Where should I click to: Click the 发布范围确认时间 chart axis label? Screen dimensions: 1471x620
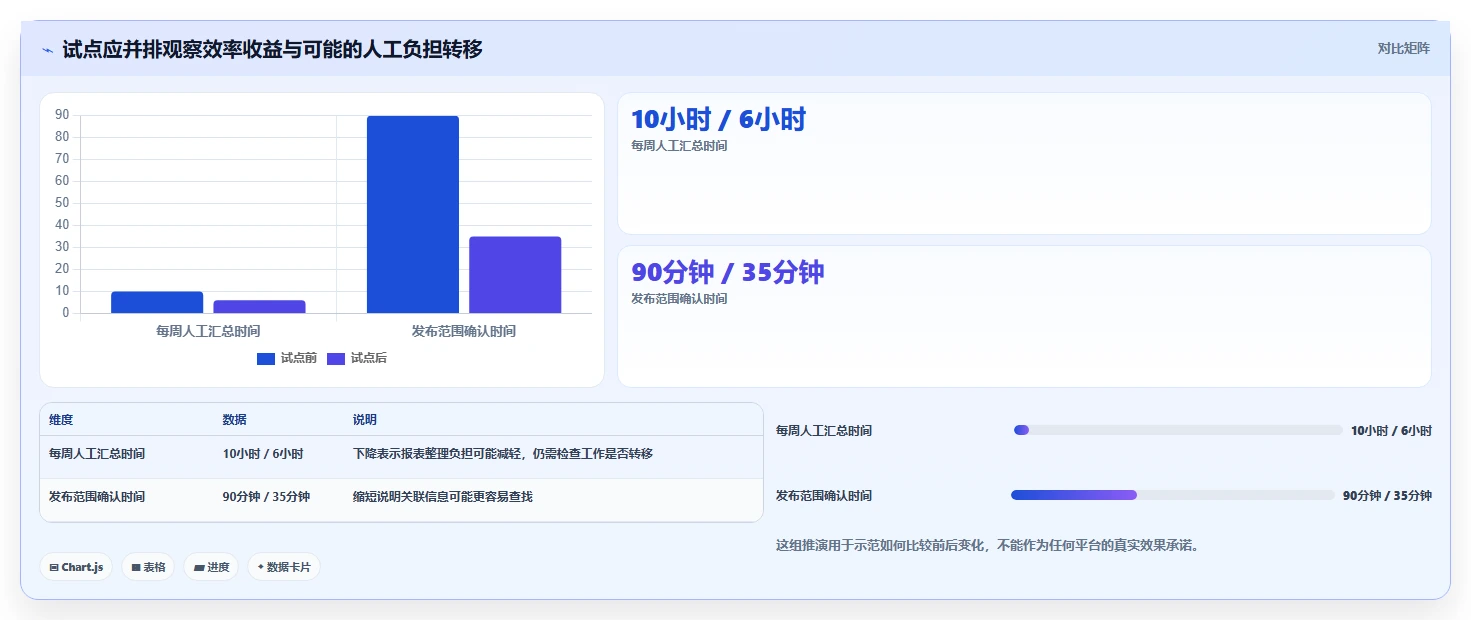pyautogui.click(x=464, y=331)
